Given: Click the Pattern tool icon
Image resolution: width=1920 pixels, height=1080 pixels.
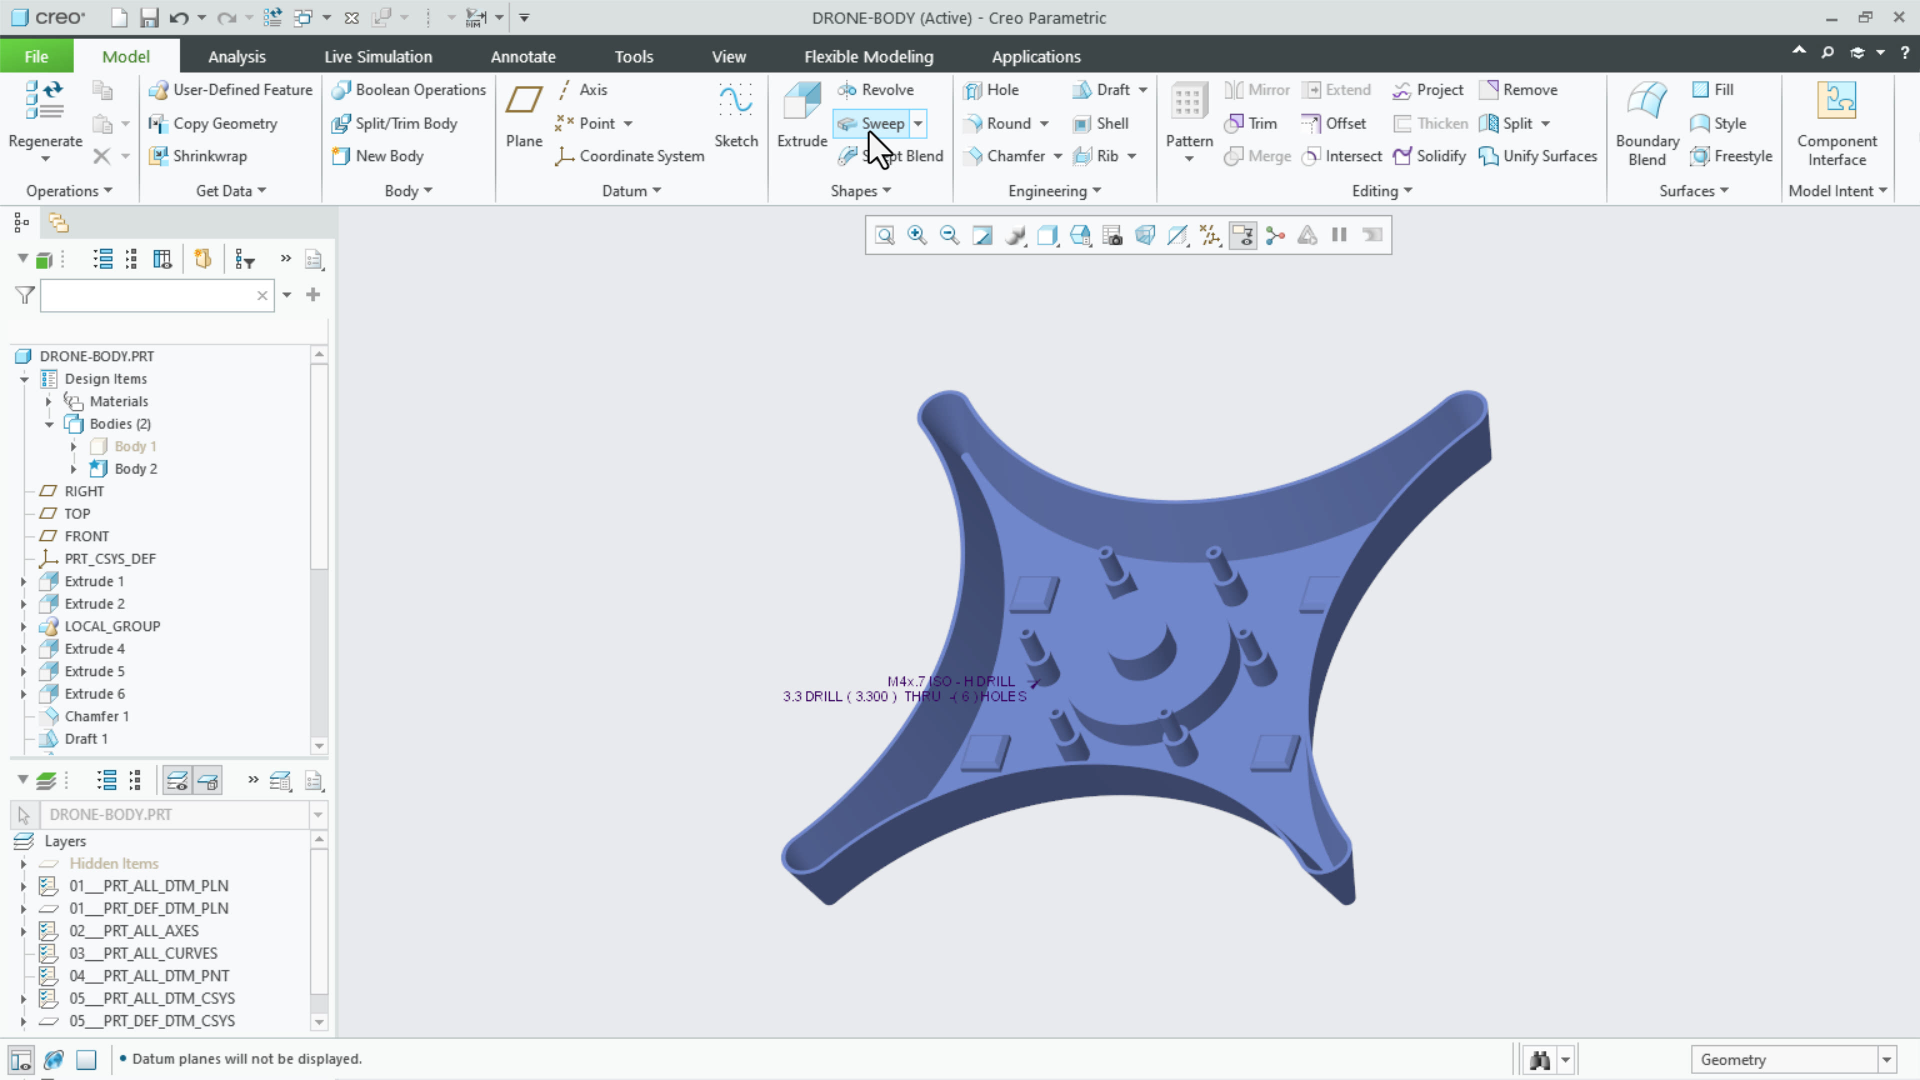Looking at the screenshot, I should 1188,102.
